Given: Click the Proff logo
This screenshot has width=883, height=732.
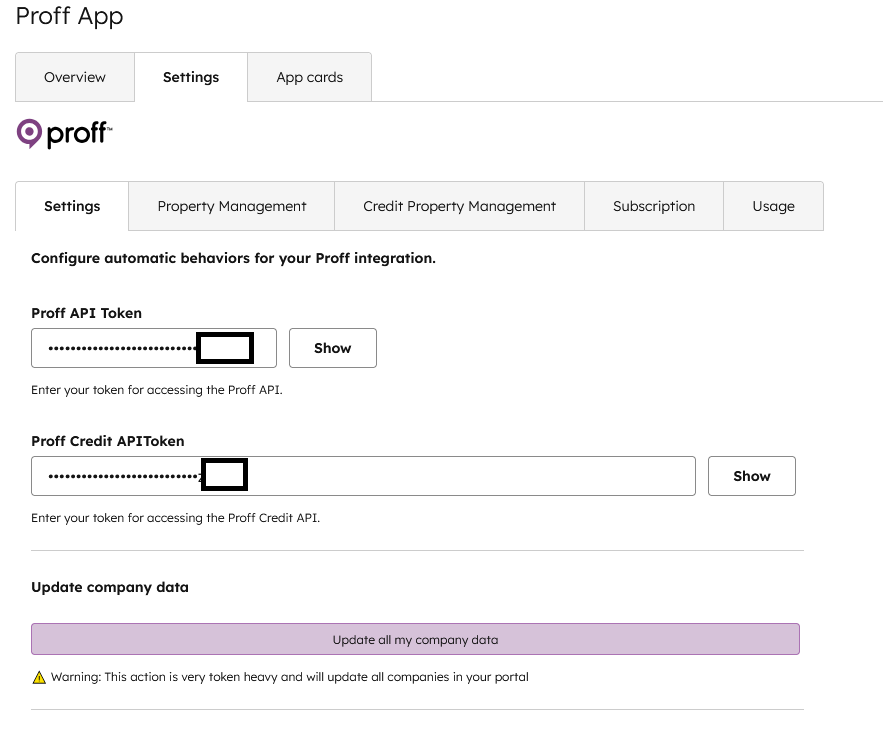Looking at the screenshot, I should pyautogui.click(x=64, y=134).
